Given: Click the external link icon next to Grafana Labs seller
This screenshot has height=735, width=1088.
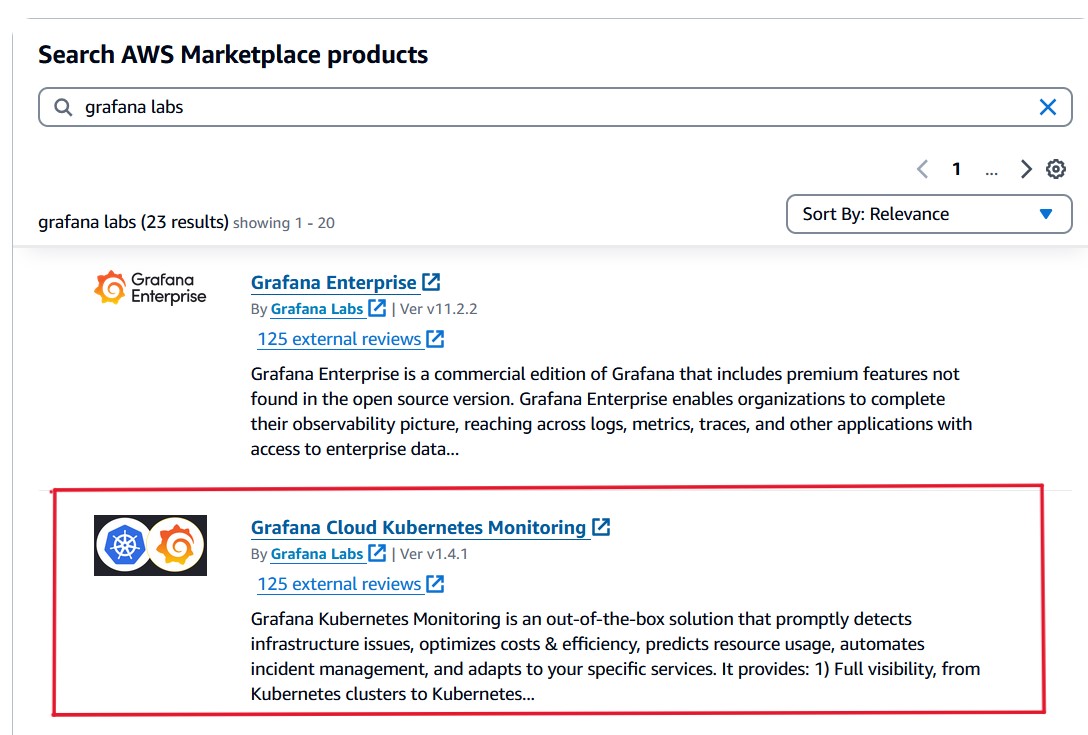Looking at the screenshot, I should pyautogui.click(x=377, y=309).
